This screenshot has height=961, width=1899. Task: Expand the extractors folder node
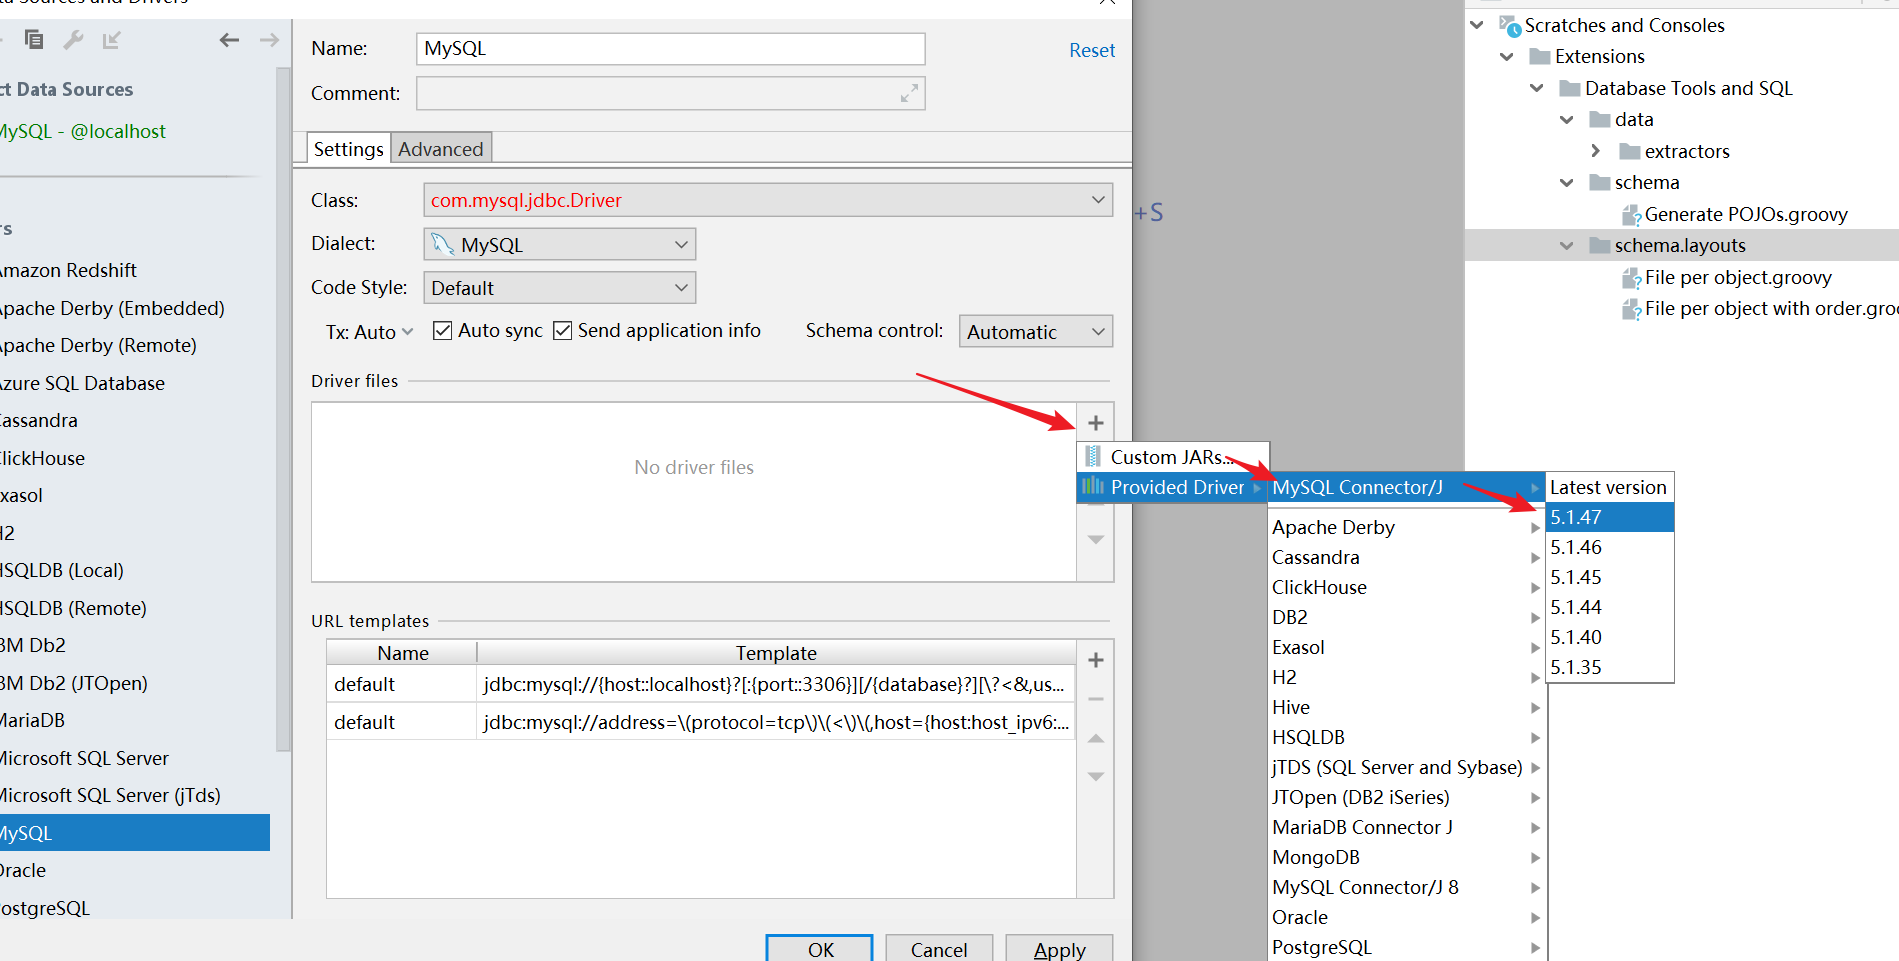1596,151
